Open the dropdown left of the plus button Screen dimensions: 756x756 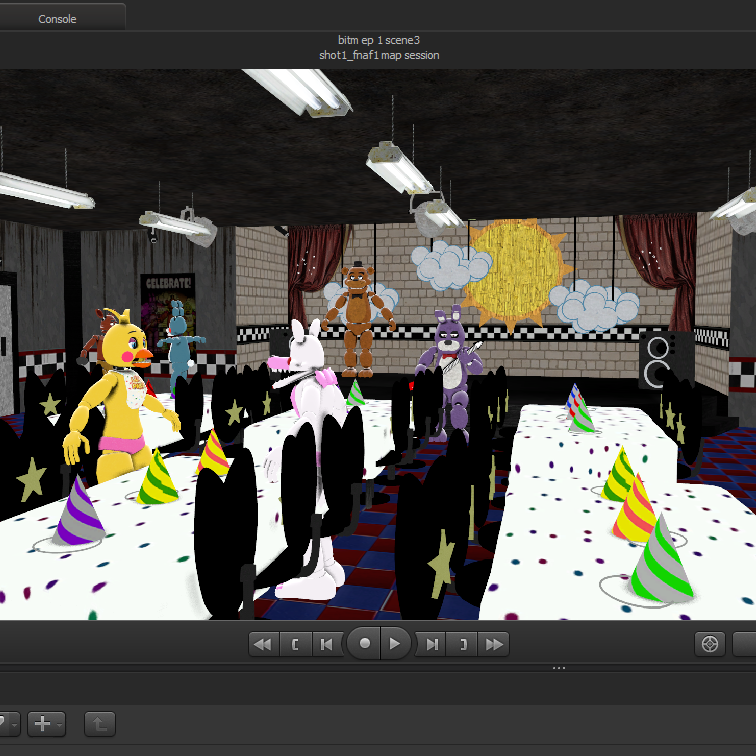click(x=7, y=723)
